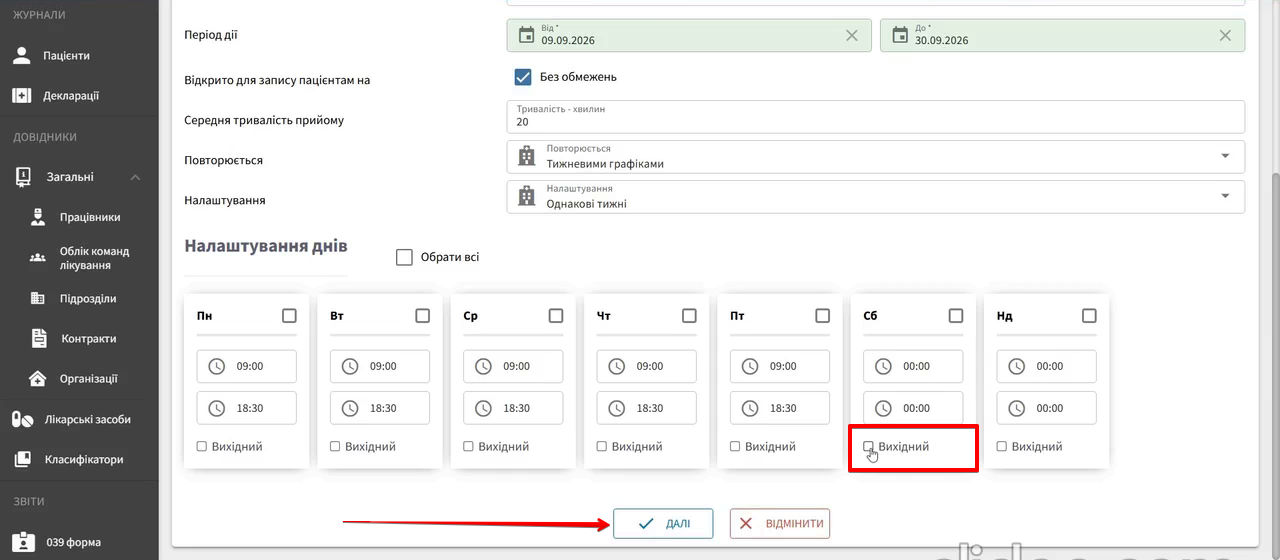Click the 039 форма report icon
The height and width of the screenshot is (560, 1280).
(x=22, y=542)
